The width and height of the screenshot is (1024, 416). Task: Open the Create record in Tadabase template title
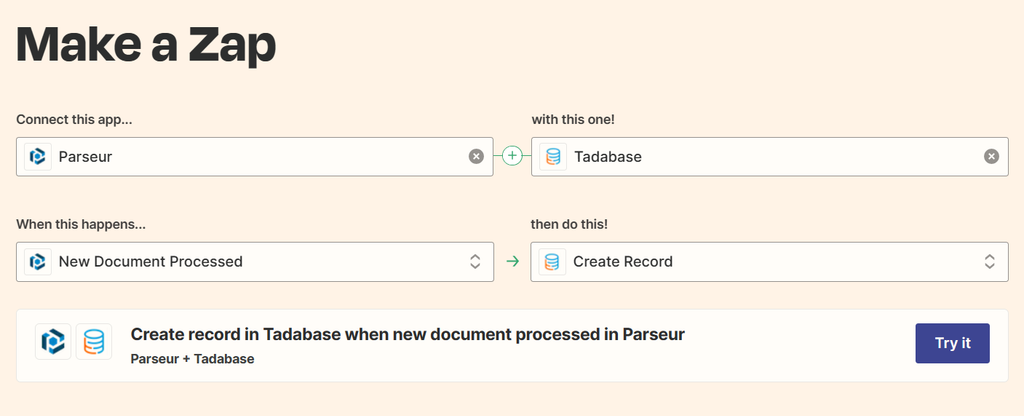408,334
